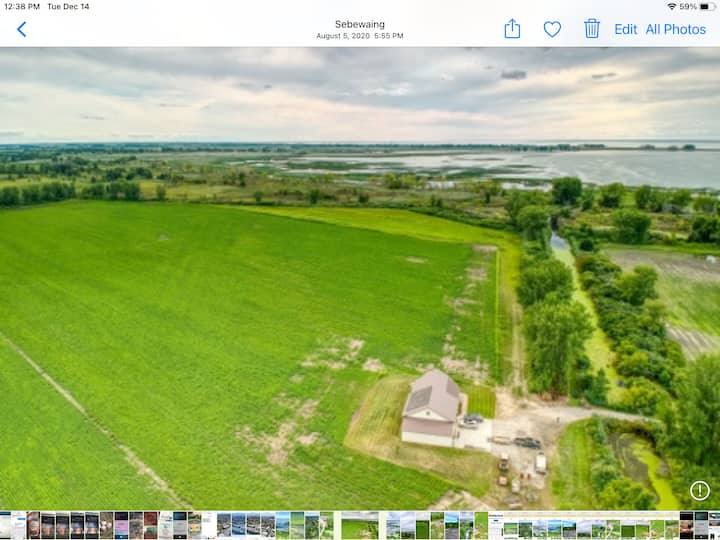The height and width of the screenshot is (540, 720).
Task: Tap the aerial farm photo to hide controls
Action: (360, 278)
